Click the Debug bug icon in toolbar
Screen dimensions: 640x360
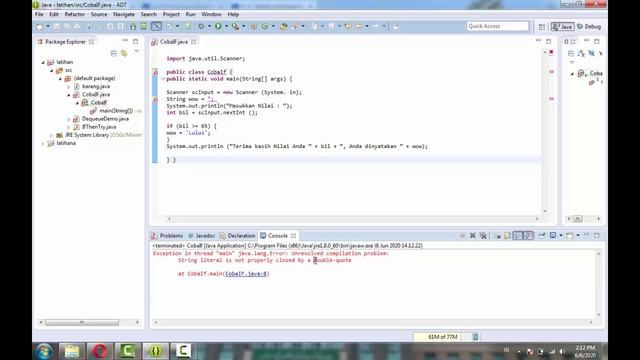click(201, 27)
